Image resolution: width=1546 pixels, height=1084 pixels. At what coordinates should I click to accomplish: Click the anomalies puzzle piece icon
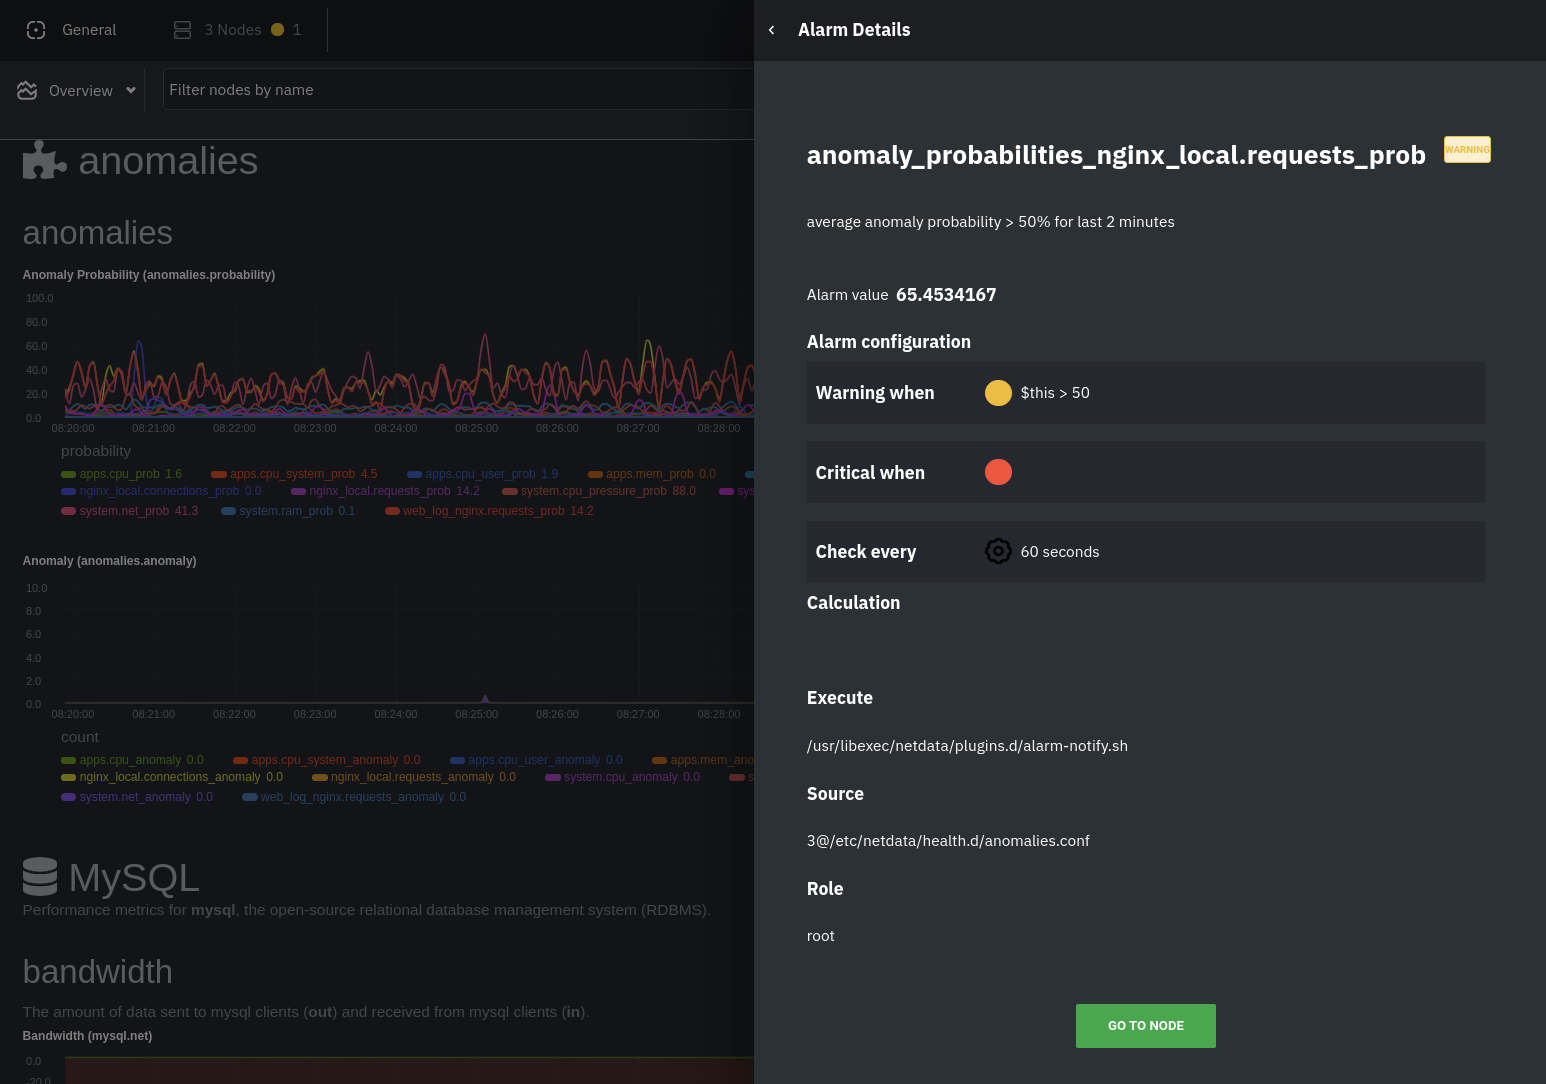pyautogui.click(x=44, y=160)
